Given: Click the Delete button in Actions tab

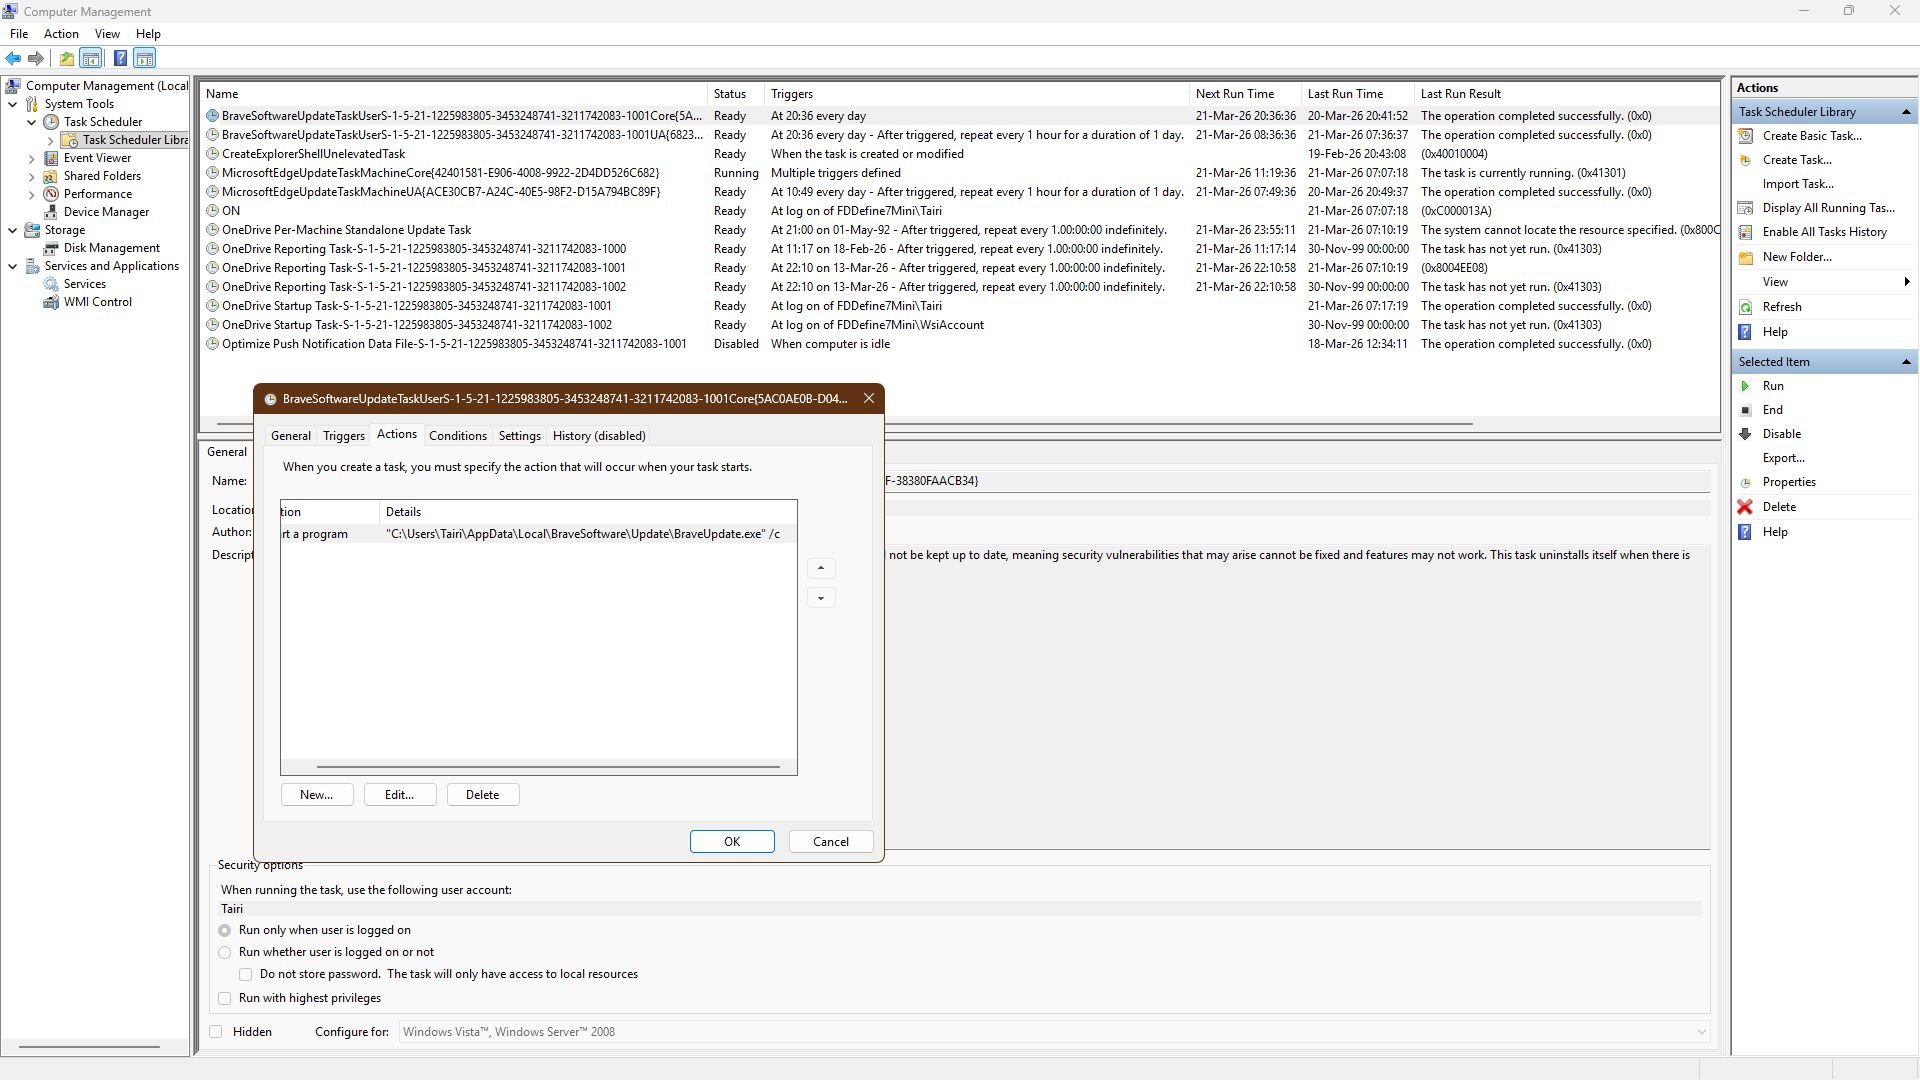Looking at the screenshot, I should tap(483, 795).
